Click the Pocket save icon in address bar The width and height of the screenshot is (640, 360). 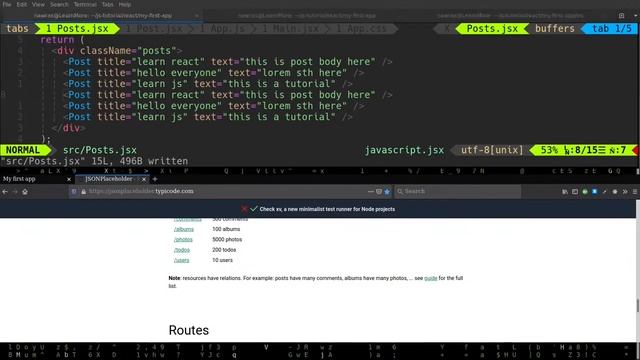379,191
